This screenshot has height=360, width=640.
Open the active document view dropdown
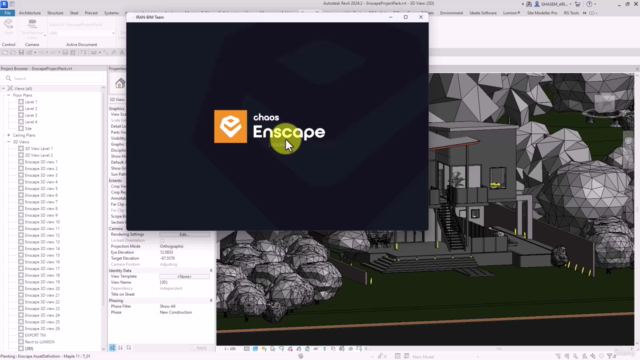(82, 33)
